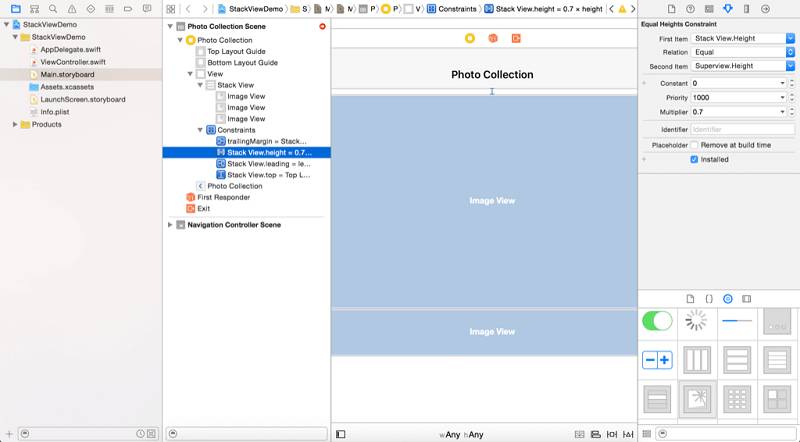Viewport: 800px width, 442px height.
Task: Collapse the Stack View outline item
Action: coord(201,85)
